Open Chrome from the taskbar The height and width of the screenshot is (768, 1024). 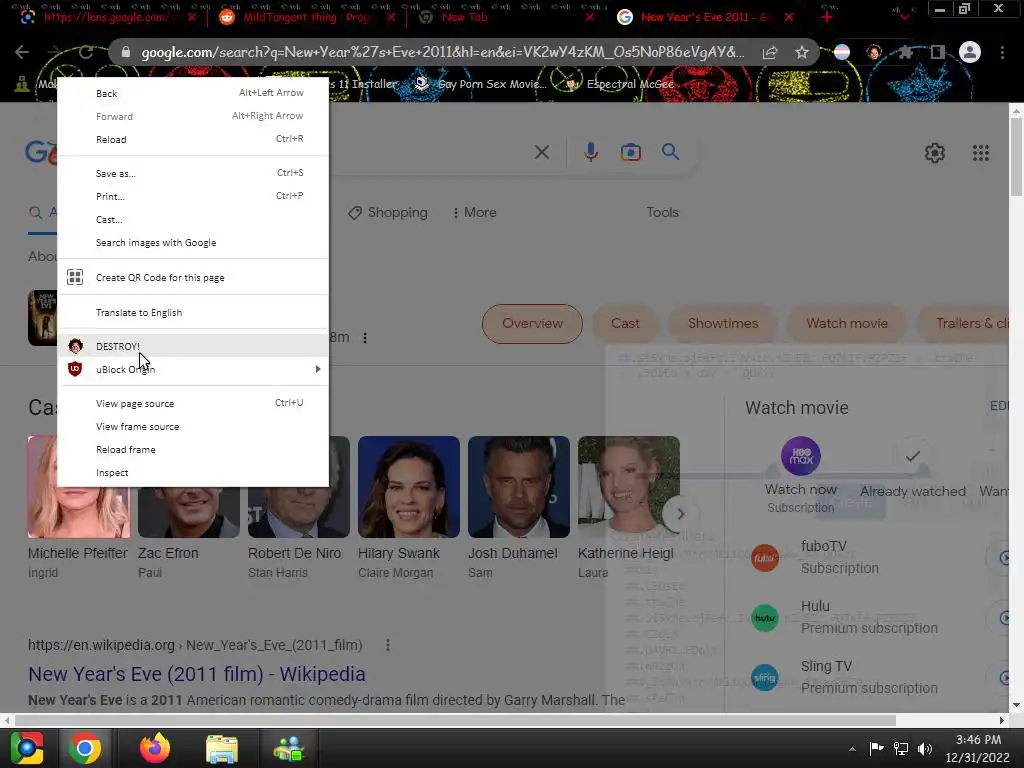(x=85, y=748)
